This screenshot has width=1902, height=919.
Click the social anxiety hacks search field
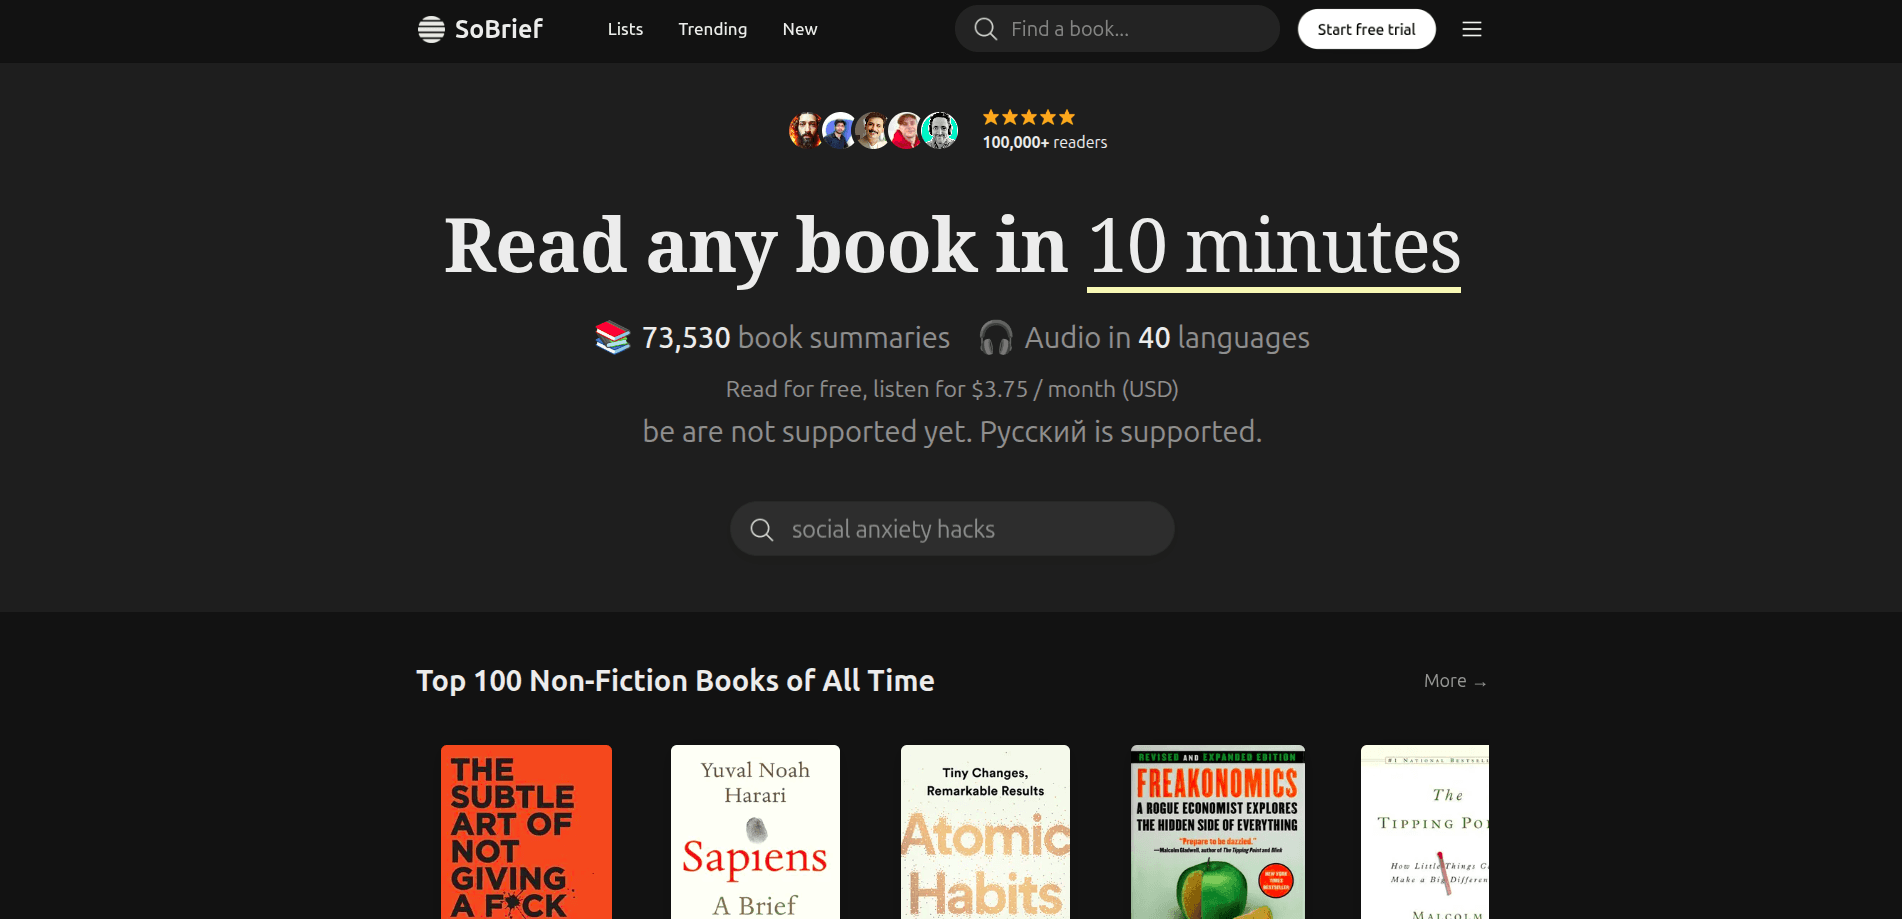click(x=952, y=529)
